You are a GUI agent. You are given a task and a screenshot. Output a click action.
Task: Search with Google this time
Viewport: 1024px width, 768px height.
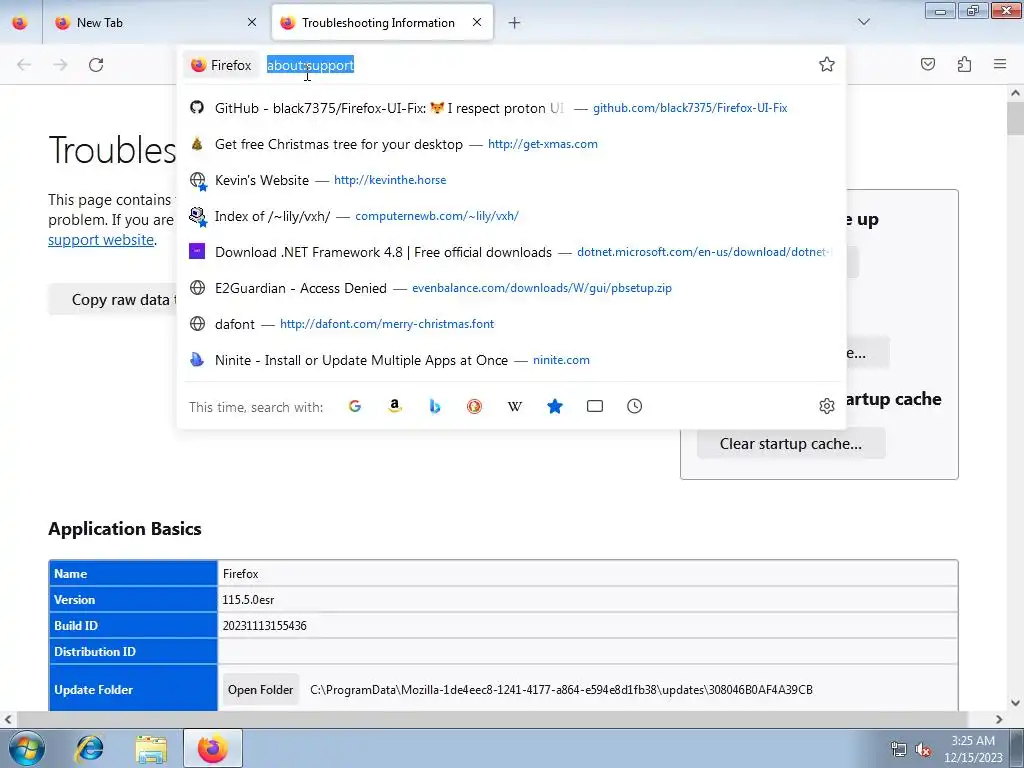[355, 406]
